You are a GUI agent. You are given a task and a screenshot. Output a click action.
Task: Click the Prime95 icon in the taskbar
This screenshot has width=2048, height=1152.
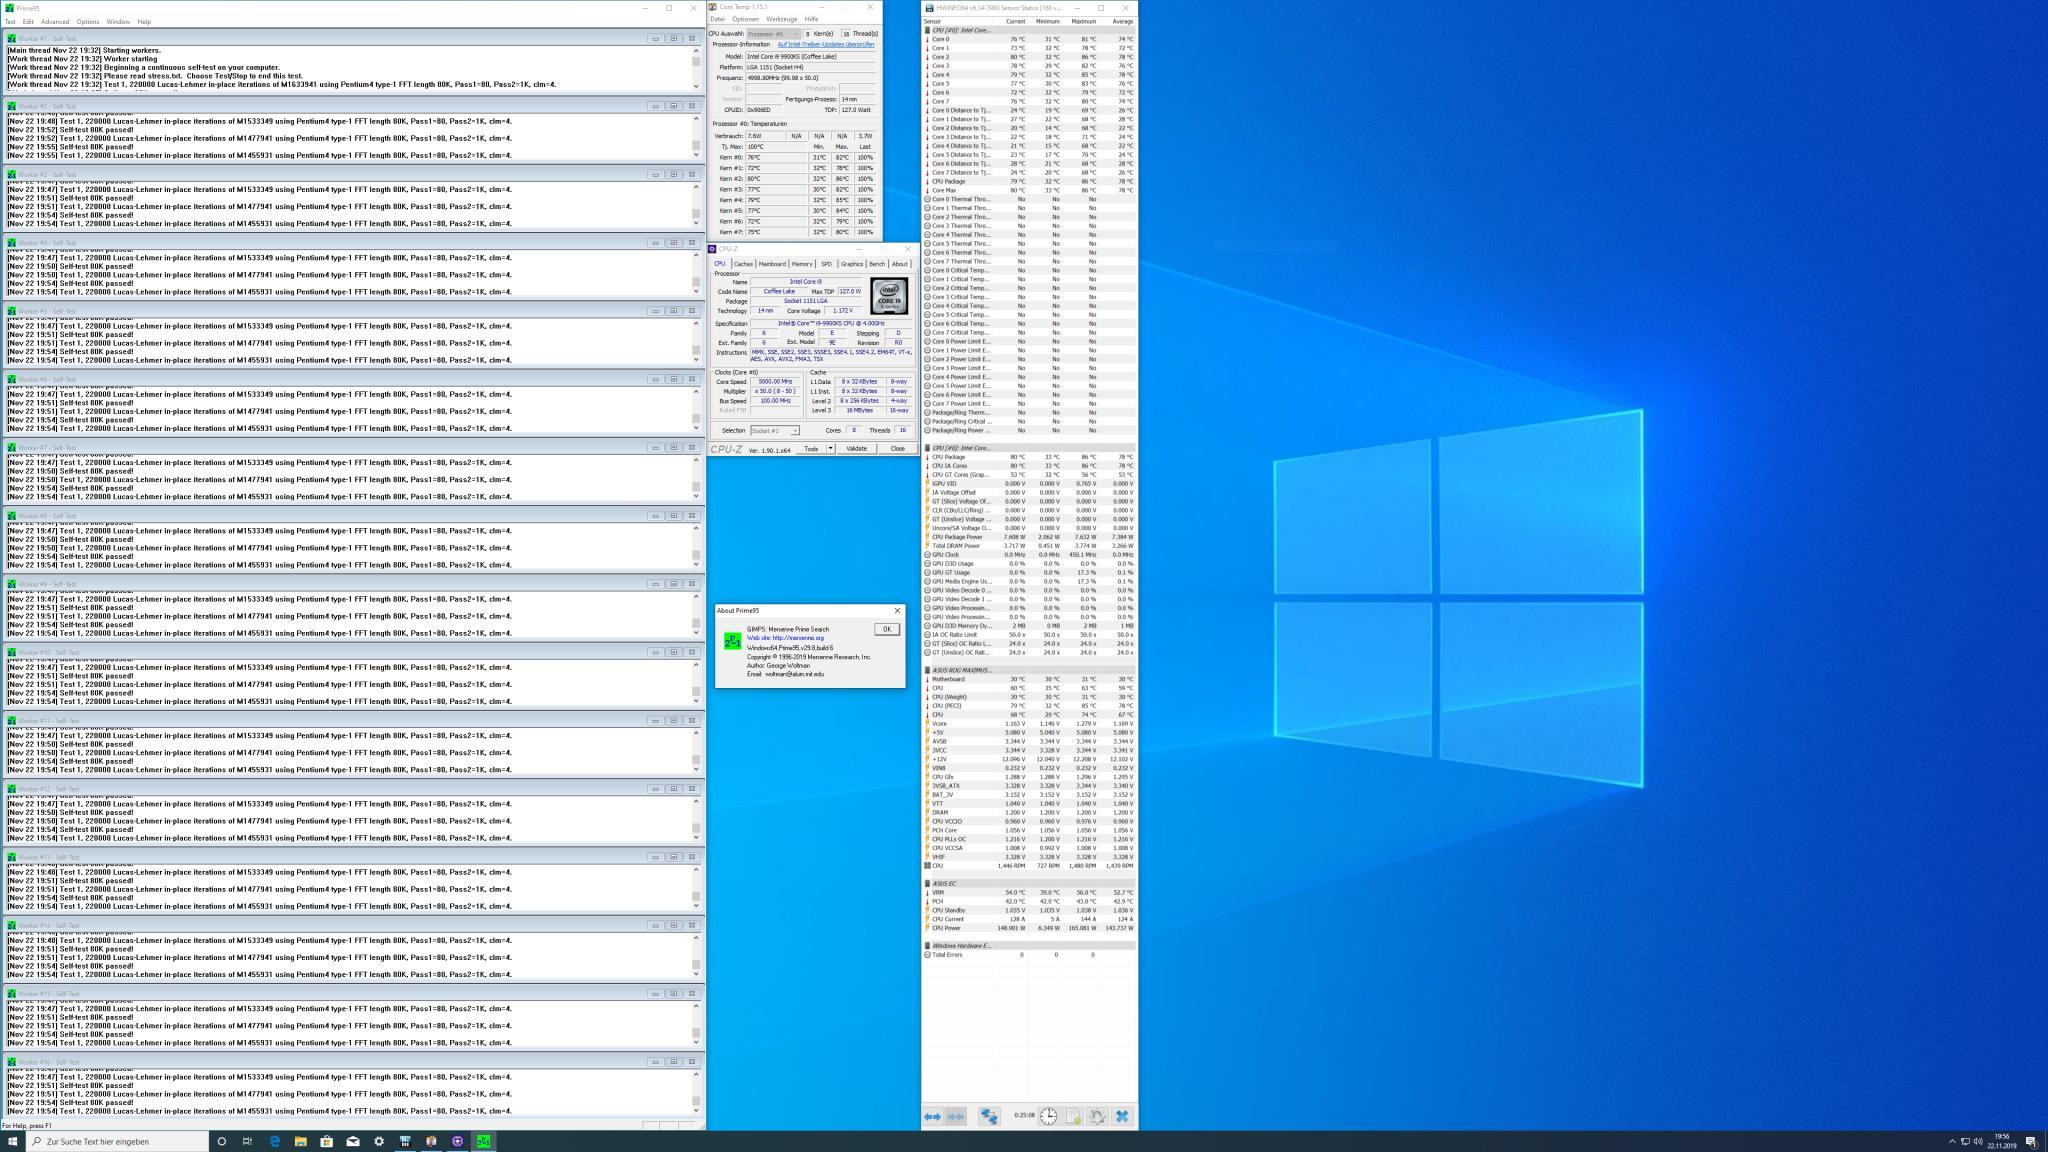(x=483, y=1141)
